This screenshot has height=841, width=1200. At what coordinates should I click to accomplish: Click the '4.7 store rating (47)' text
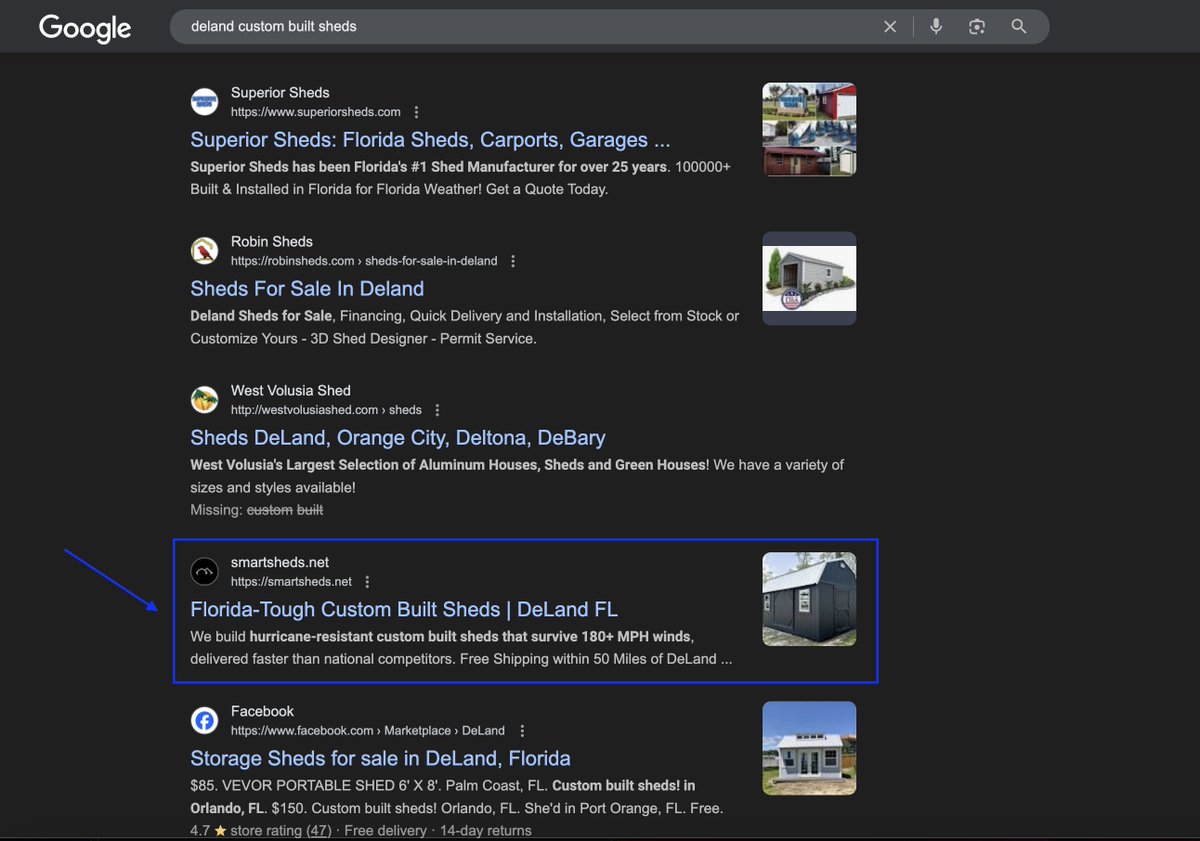pos(261,831)
